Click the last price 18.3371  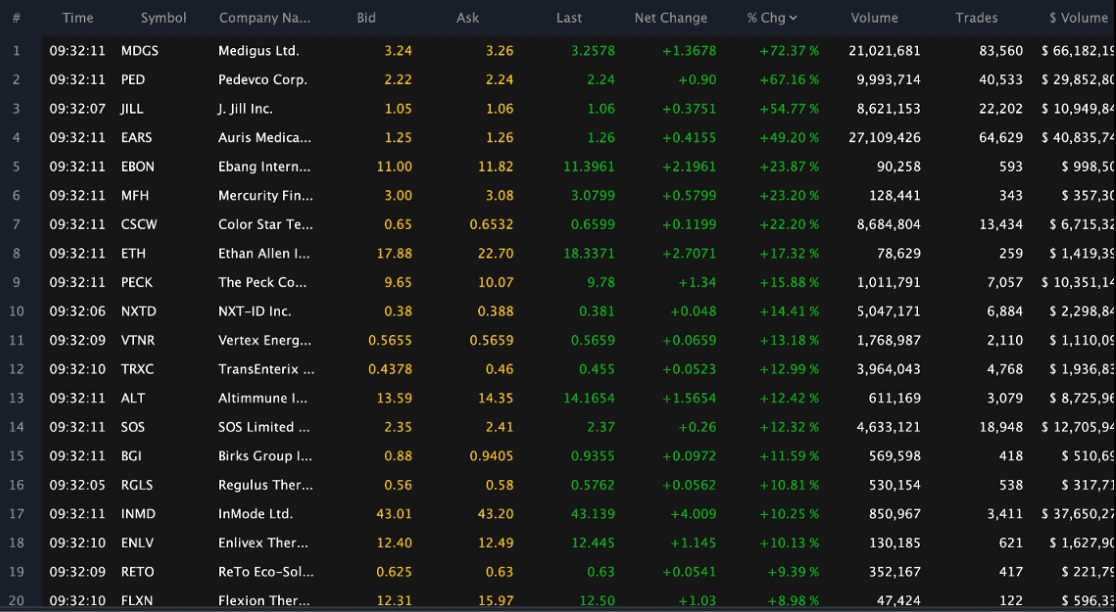click(x=589, y=253)
